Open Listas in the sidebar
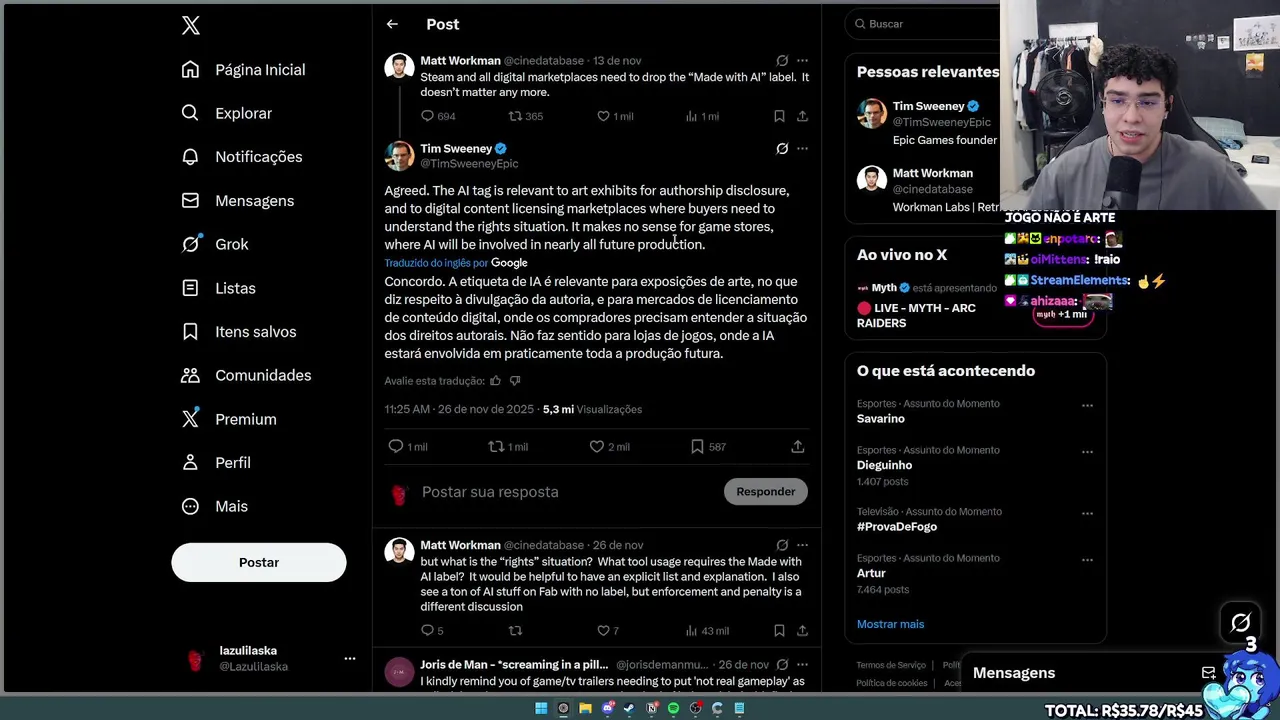1280x720 pixels. point(218,288)
